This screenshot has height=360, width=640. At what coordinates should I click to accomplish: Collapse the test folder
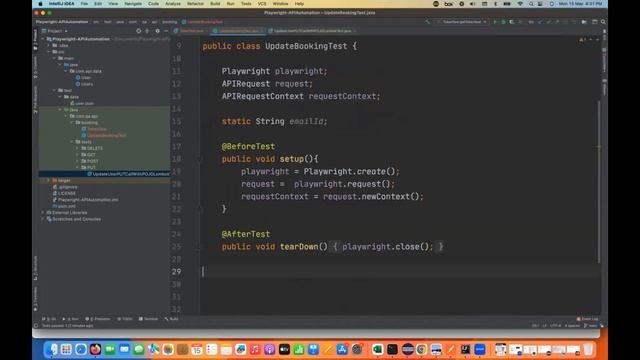[54, 91]
